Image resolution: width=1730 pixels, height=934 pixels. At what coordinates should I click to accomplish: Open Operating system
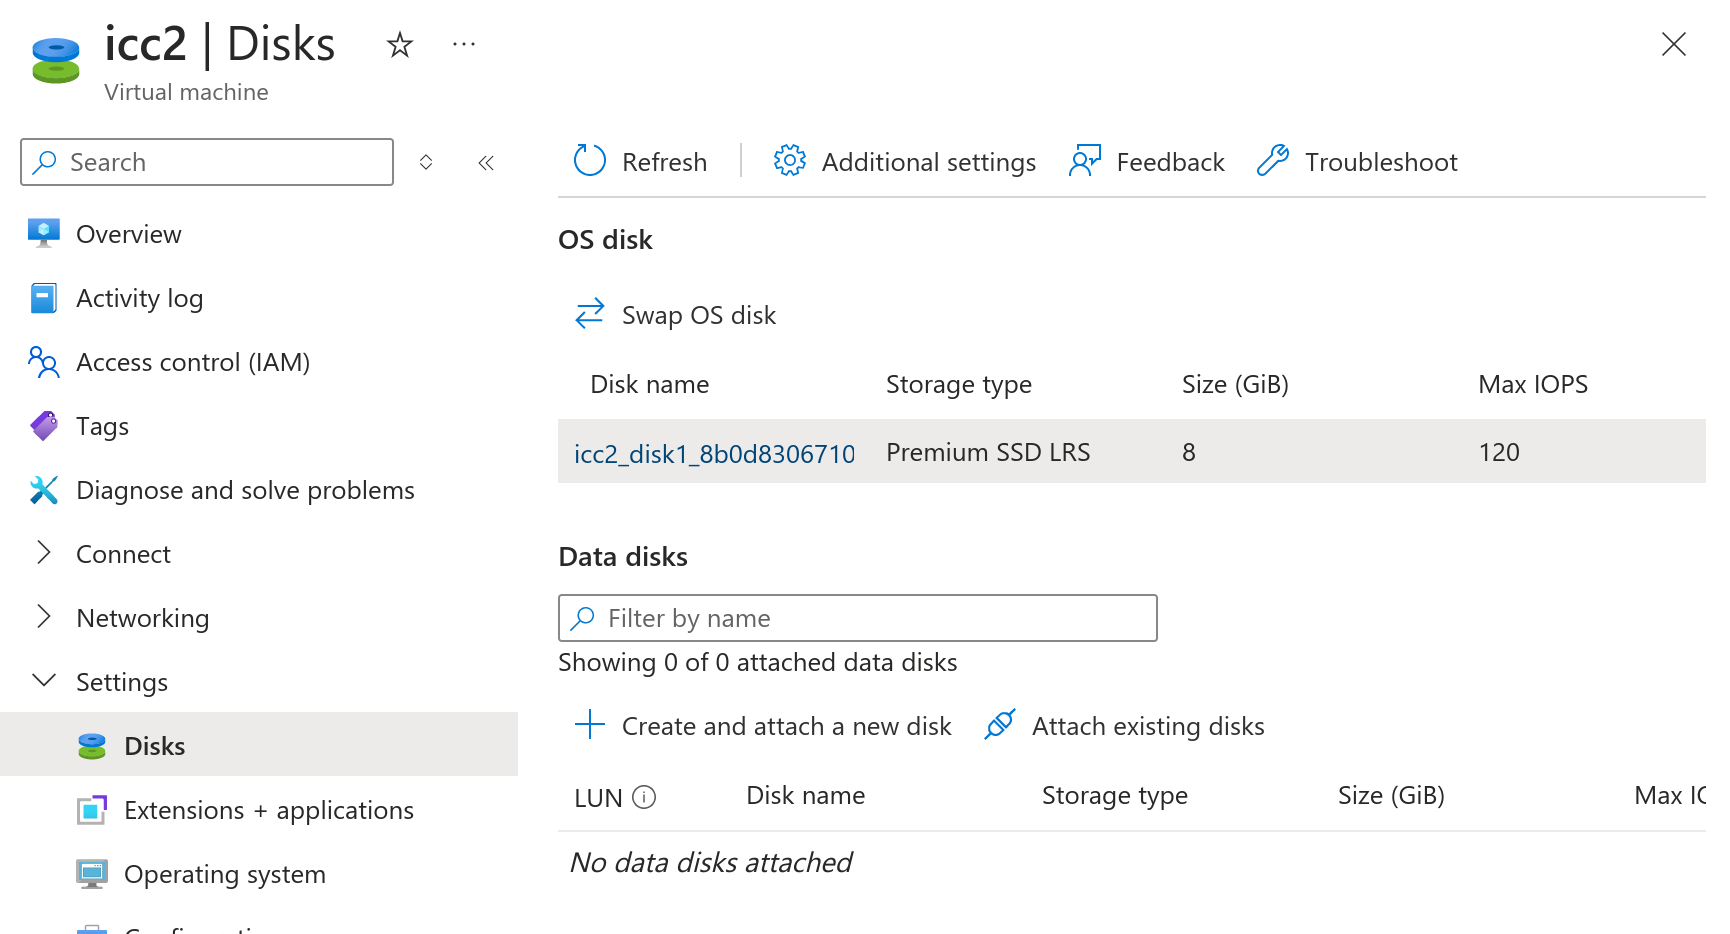pos(225,874)
